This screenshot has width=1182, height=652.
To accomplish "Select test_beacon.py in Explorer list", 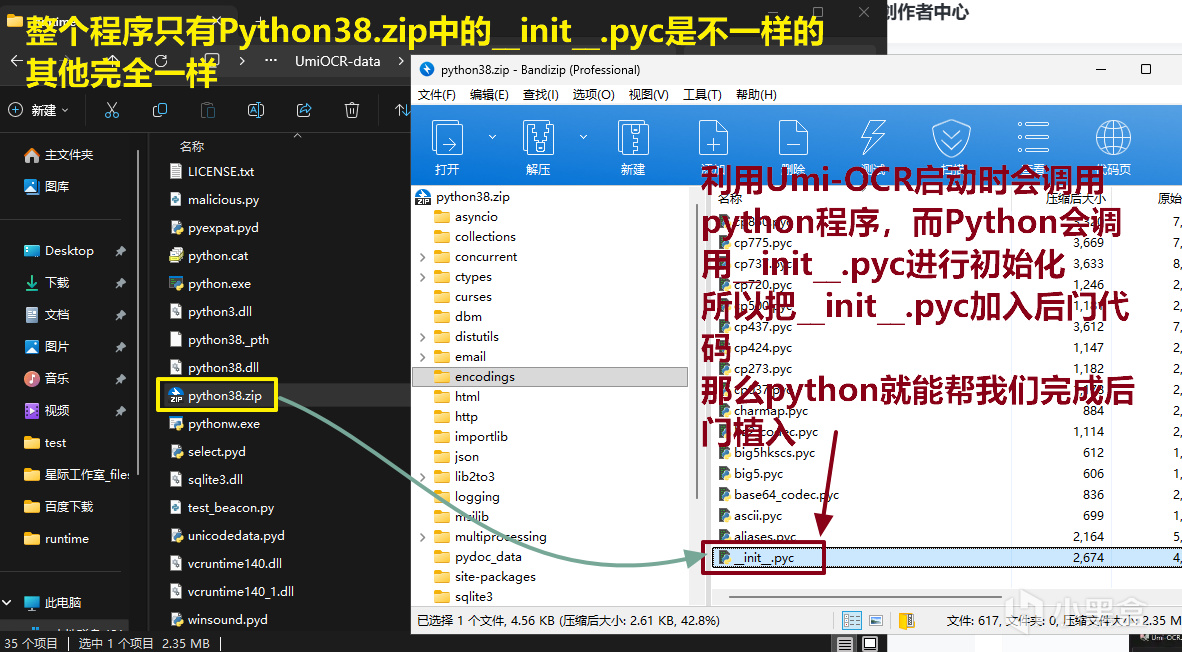I will pos(222,508).
